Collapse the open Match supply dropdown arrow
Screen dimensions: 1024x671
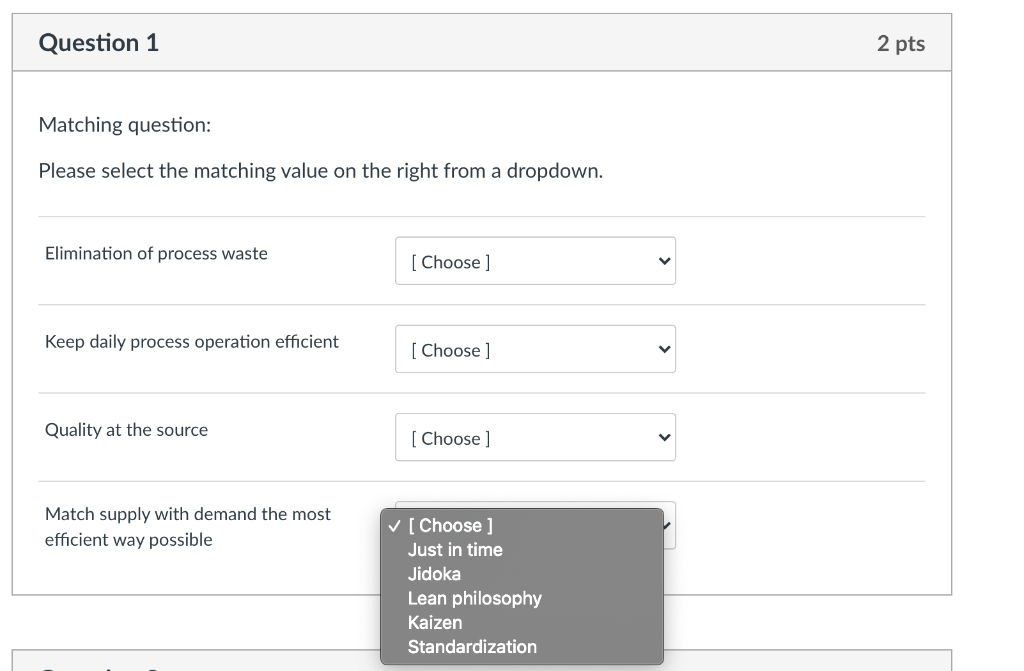pyautogui.click(x=667, y=523)
